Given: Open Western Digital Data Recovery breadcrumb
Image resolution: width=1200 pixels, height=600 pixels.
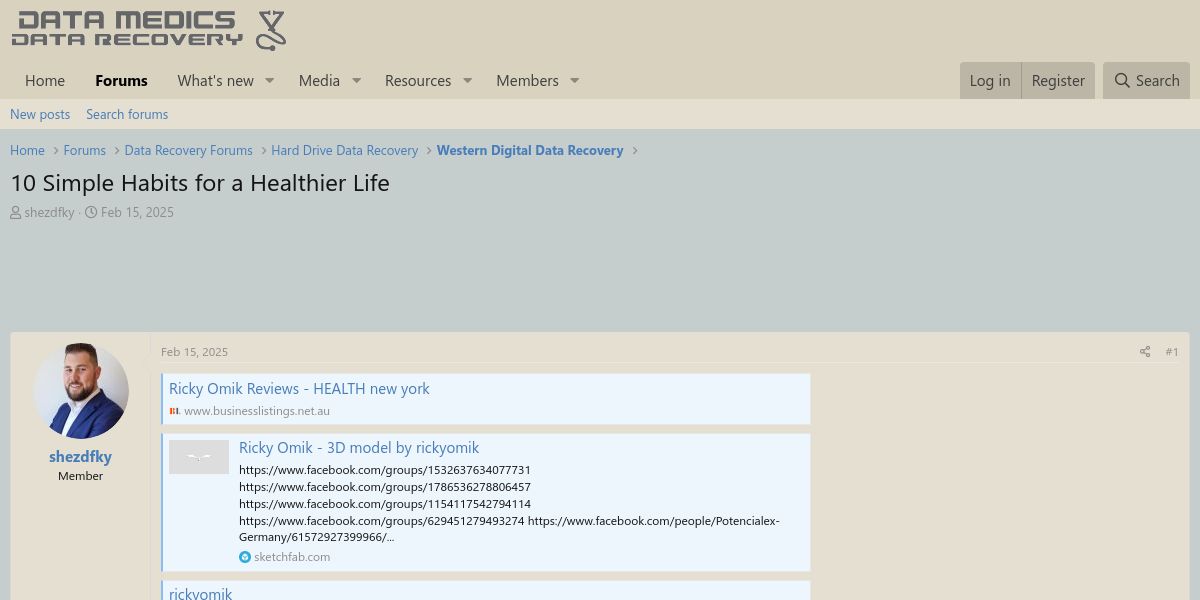Looking at the screenshot, I should tap(530, 150).
